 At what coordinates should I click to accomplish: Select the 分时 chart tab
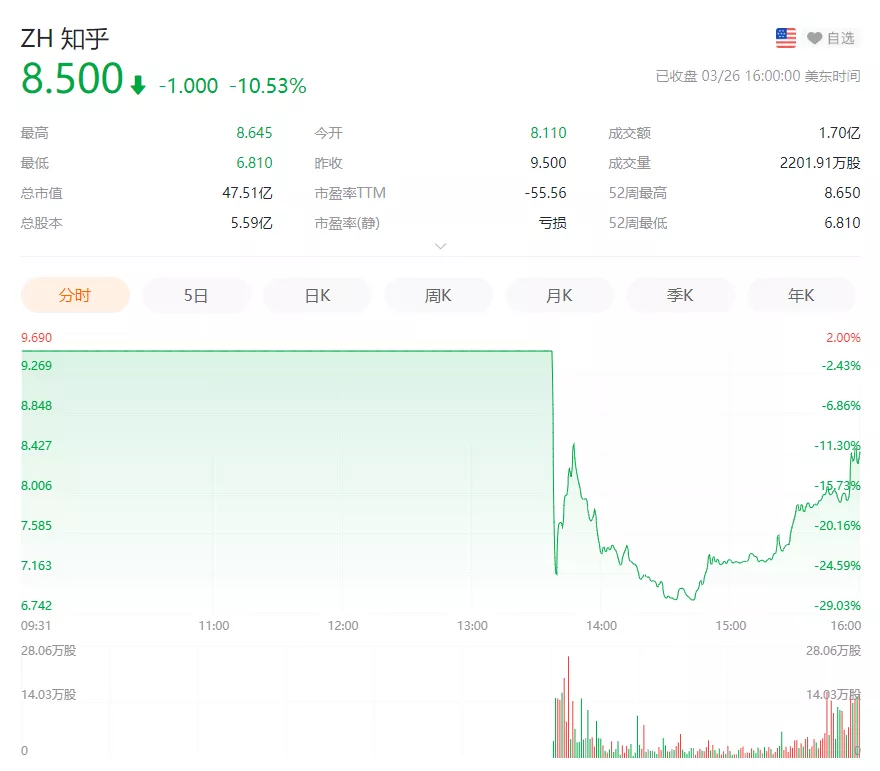pos(75,295)
